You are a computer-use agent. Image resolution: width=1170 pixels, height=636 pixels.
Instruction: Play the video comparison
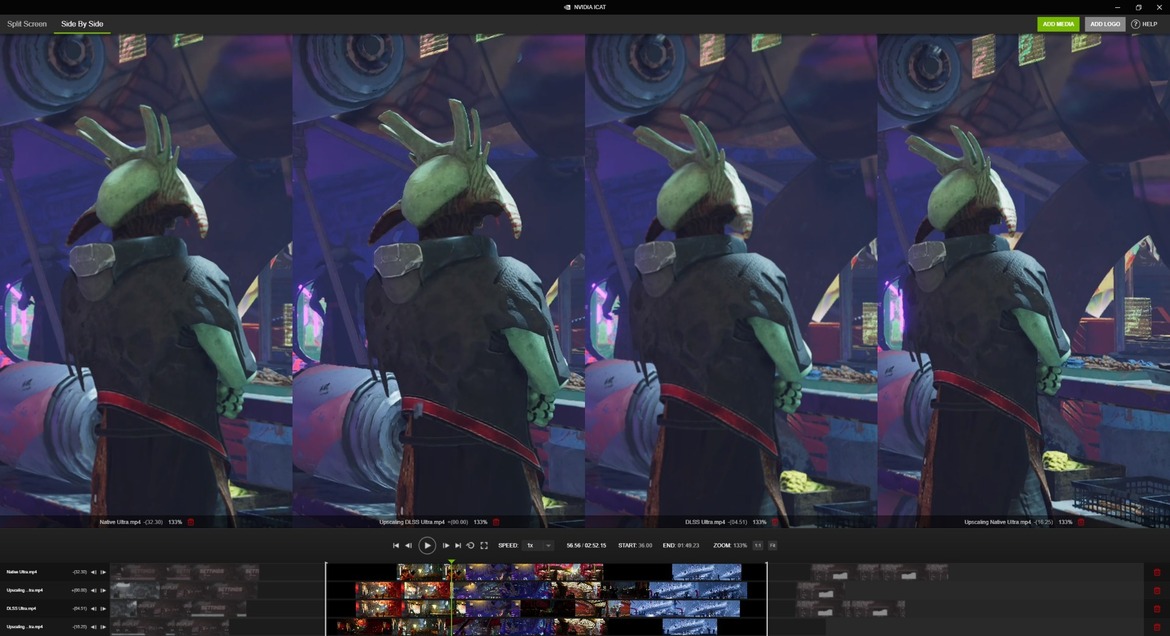pyautogui.click(x=427, y=546)
